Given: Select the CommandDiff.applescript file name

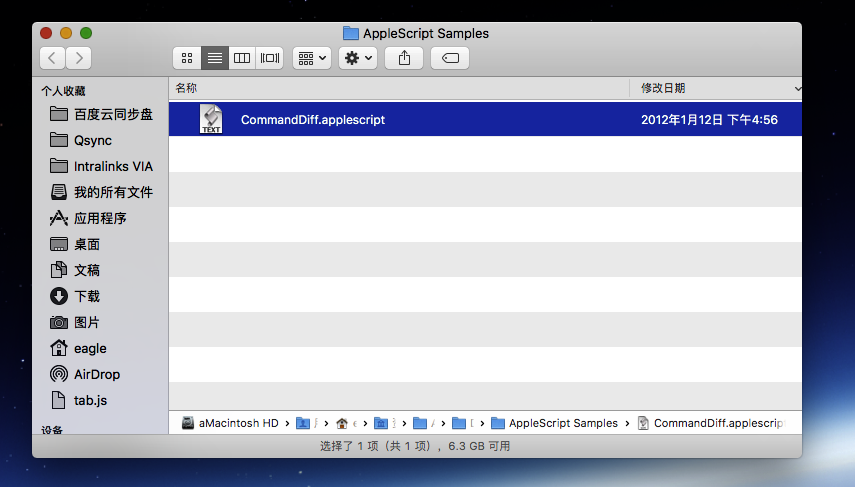Looking at the screenshot, I should (x=313, y=119).
